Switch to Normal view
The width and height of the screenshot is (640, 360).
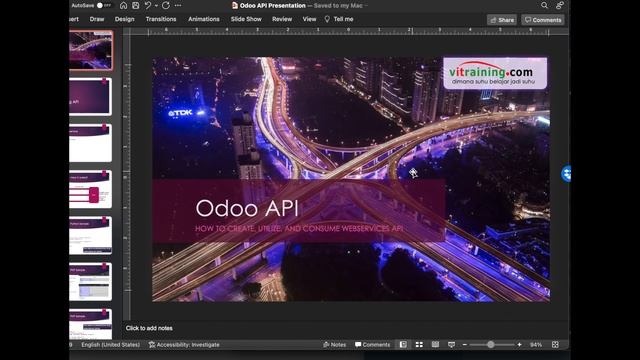click(x=403, y=345)
